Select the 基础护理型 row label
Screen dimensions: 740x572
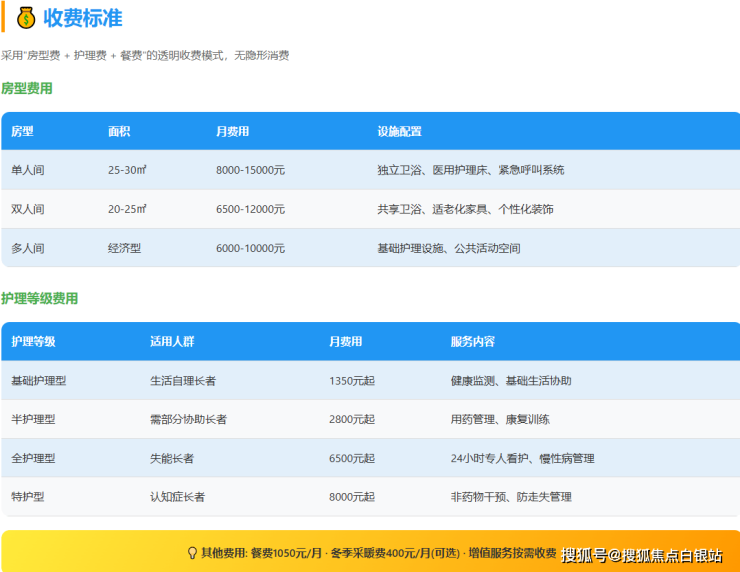point(39,380)
